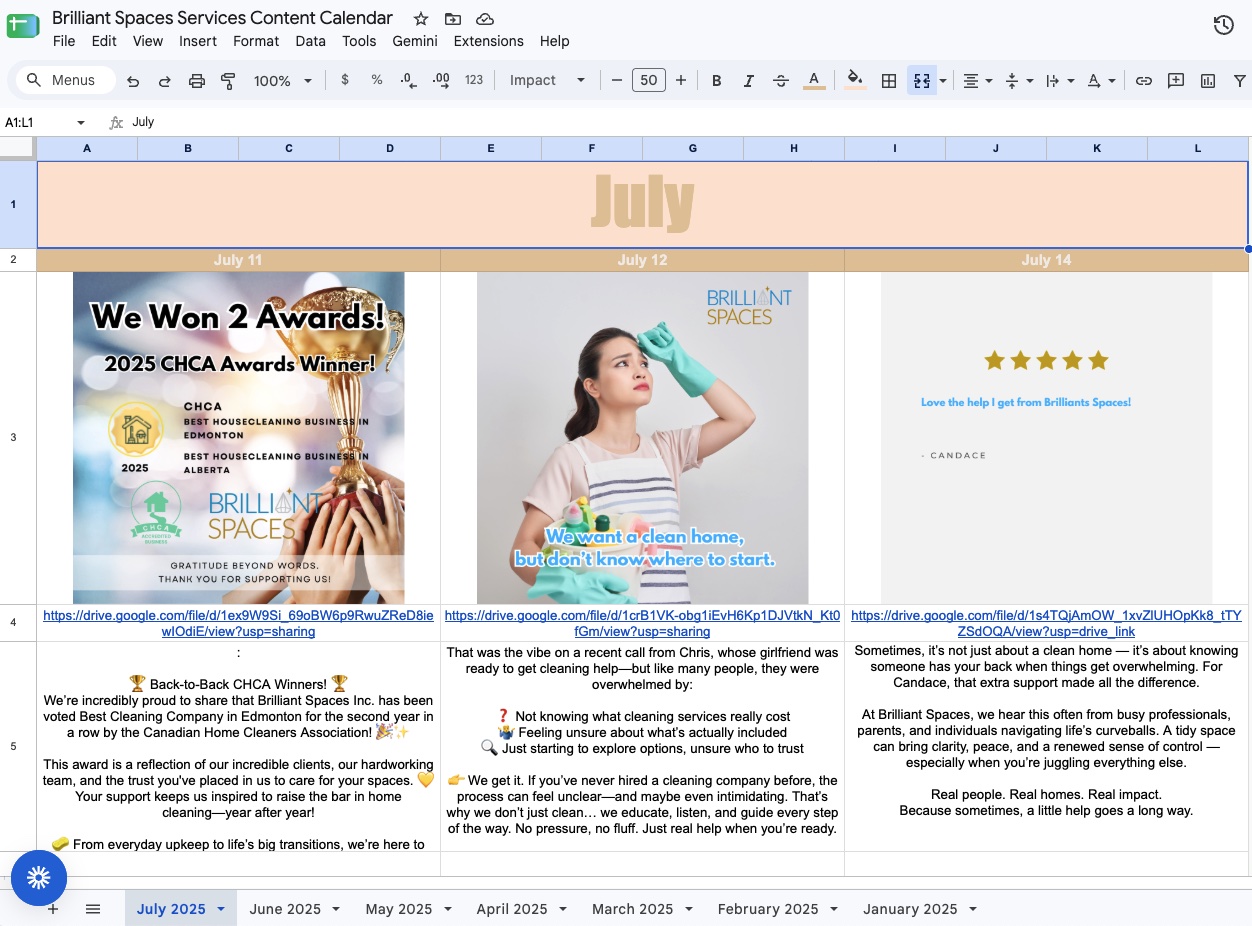Add a new sheet with plus button

[53, 909]
